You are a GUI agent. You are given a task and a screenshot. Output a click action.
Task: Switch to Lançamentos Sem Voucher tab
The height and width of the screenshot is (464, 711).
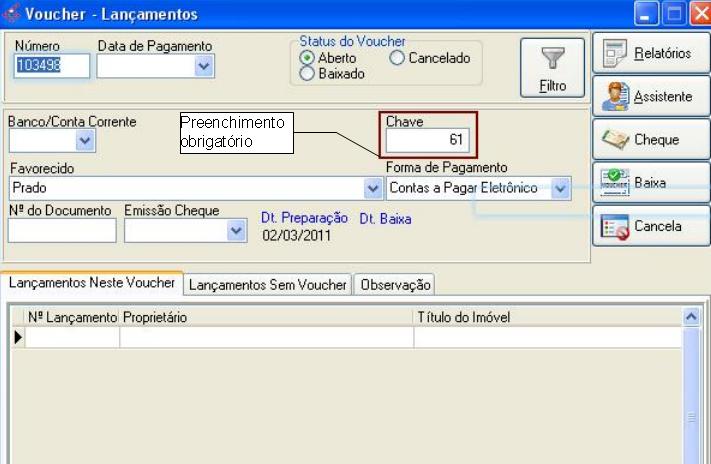pyautogui.click(x=268, y=285)
